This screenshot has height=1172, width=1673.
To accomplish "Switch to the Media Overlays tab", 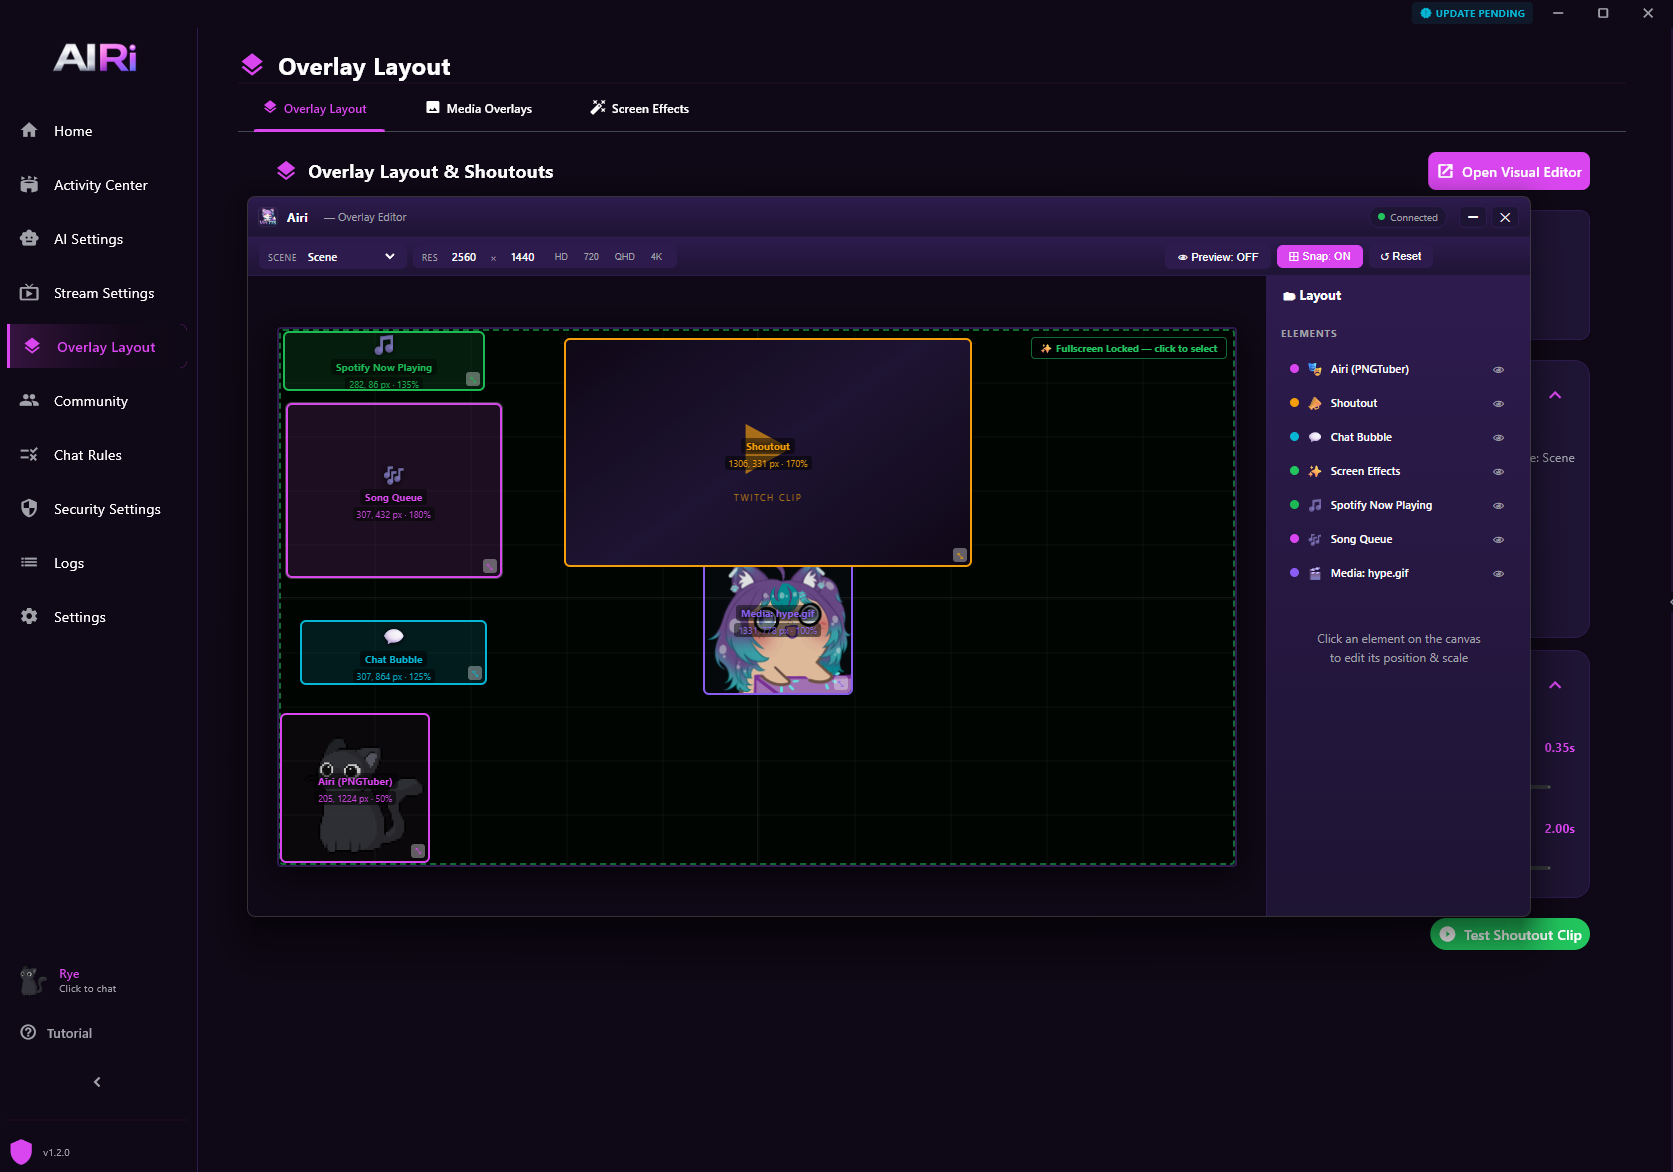I will (x=479, y=108).
